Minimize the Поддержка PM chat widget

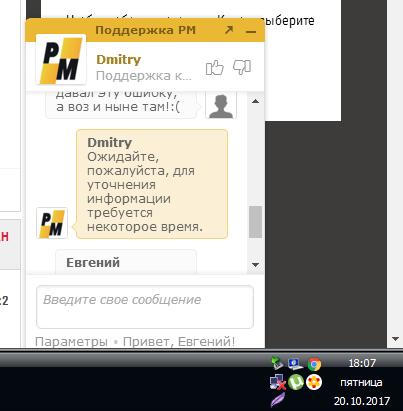(251, 32)
